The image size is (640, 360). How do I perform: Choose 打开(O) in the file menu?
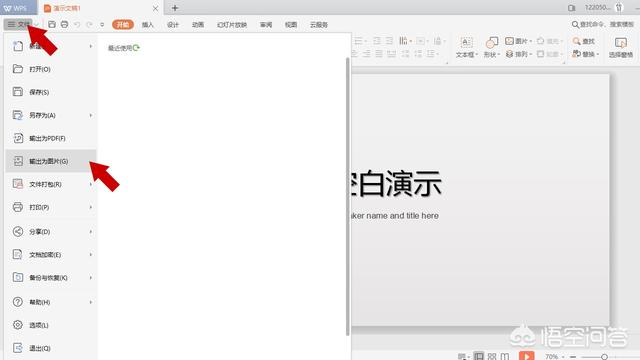51,69
